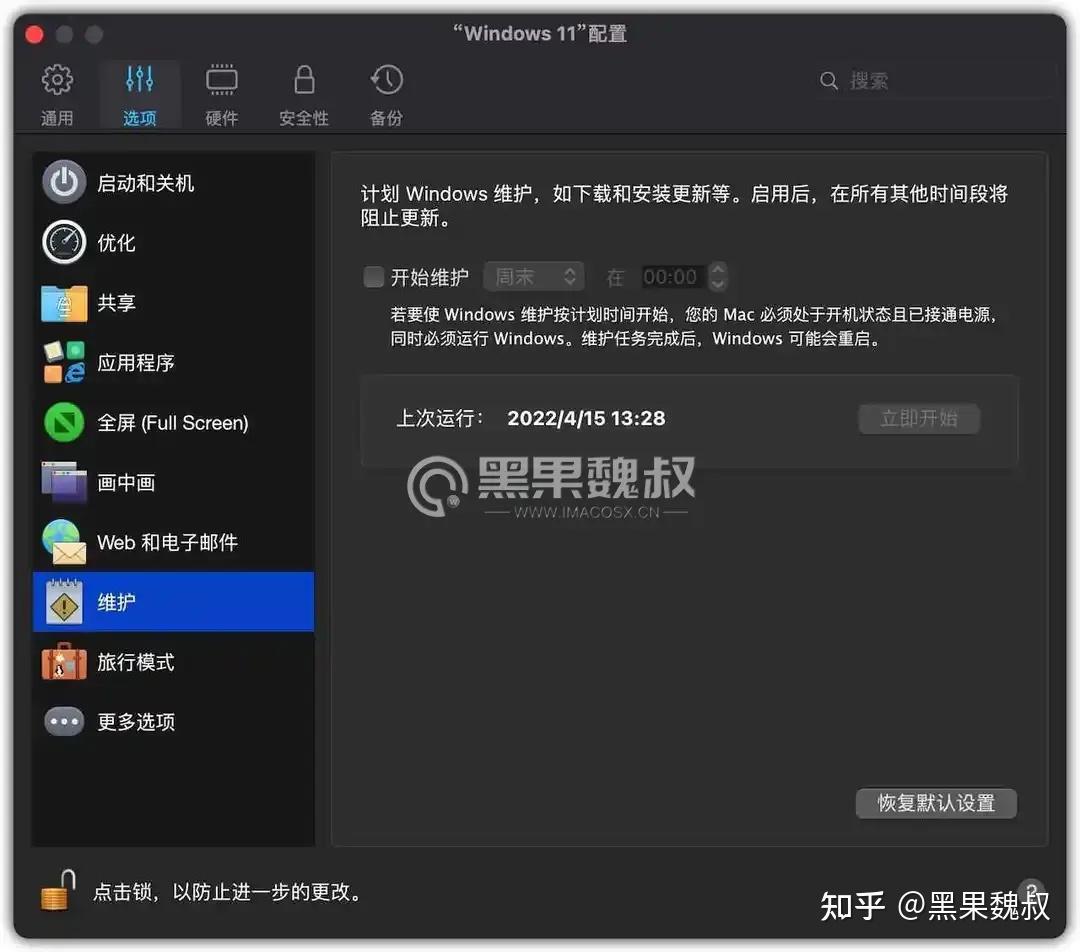
Task: Click the 恢复默认设置 button
Action: [935, 803]
